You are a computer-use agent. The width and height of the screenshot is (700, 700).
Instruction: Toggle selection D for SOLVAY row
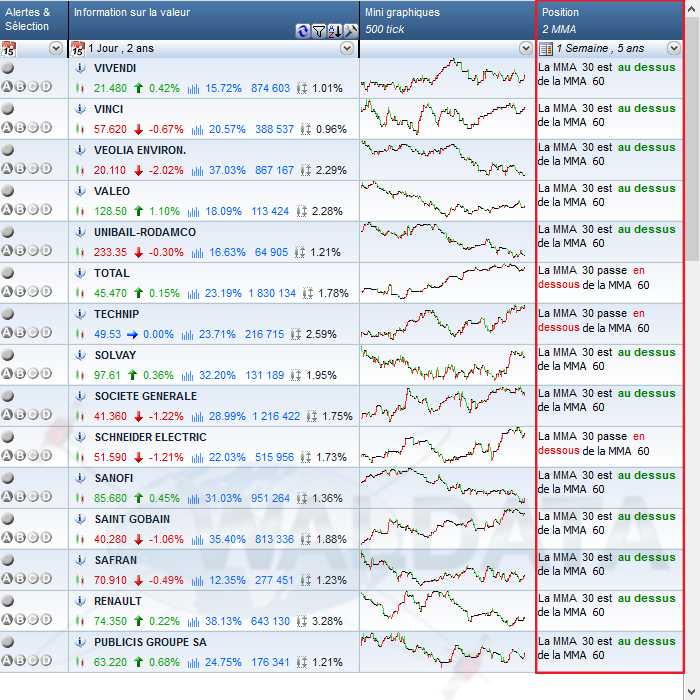[46, 373]
